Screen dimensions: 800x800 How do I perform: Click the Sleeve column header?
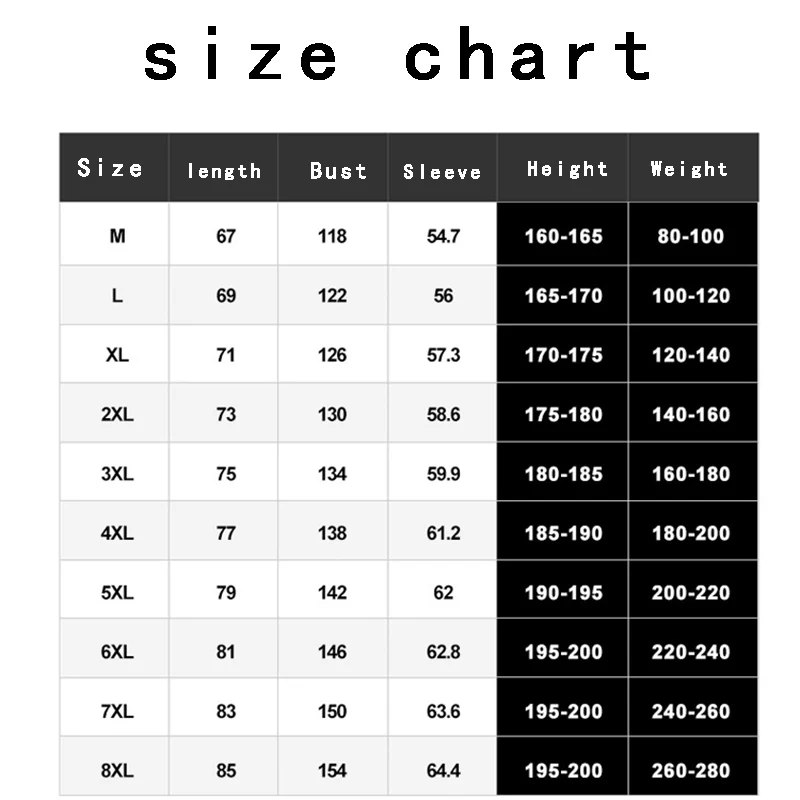[x=442, y=172]
